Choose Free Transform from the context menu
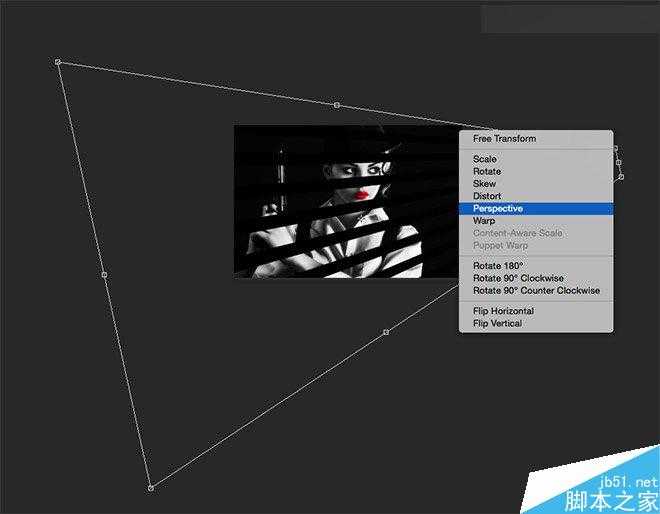 point(504,139)
